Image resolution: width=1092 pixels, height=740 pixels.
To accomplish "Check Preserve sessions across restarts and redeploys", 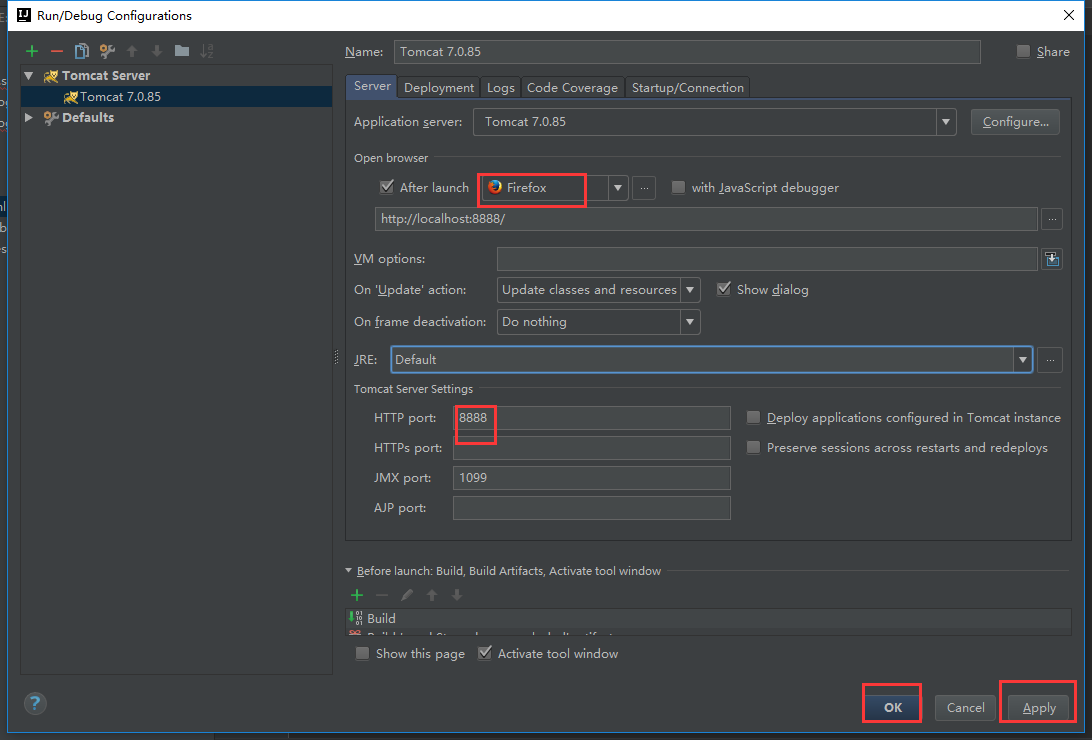I will point(754,448).
